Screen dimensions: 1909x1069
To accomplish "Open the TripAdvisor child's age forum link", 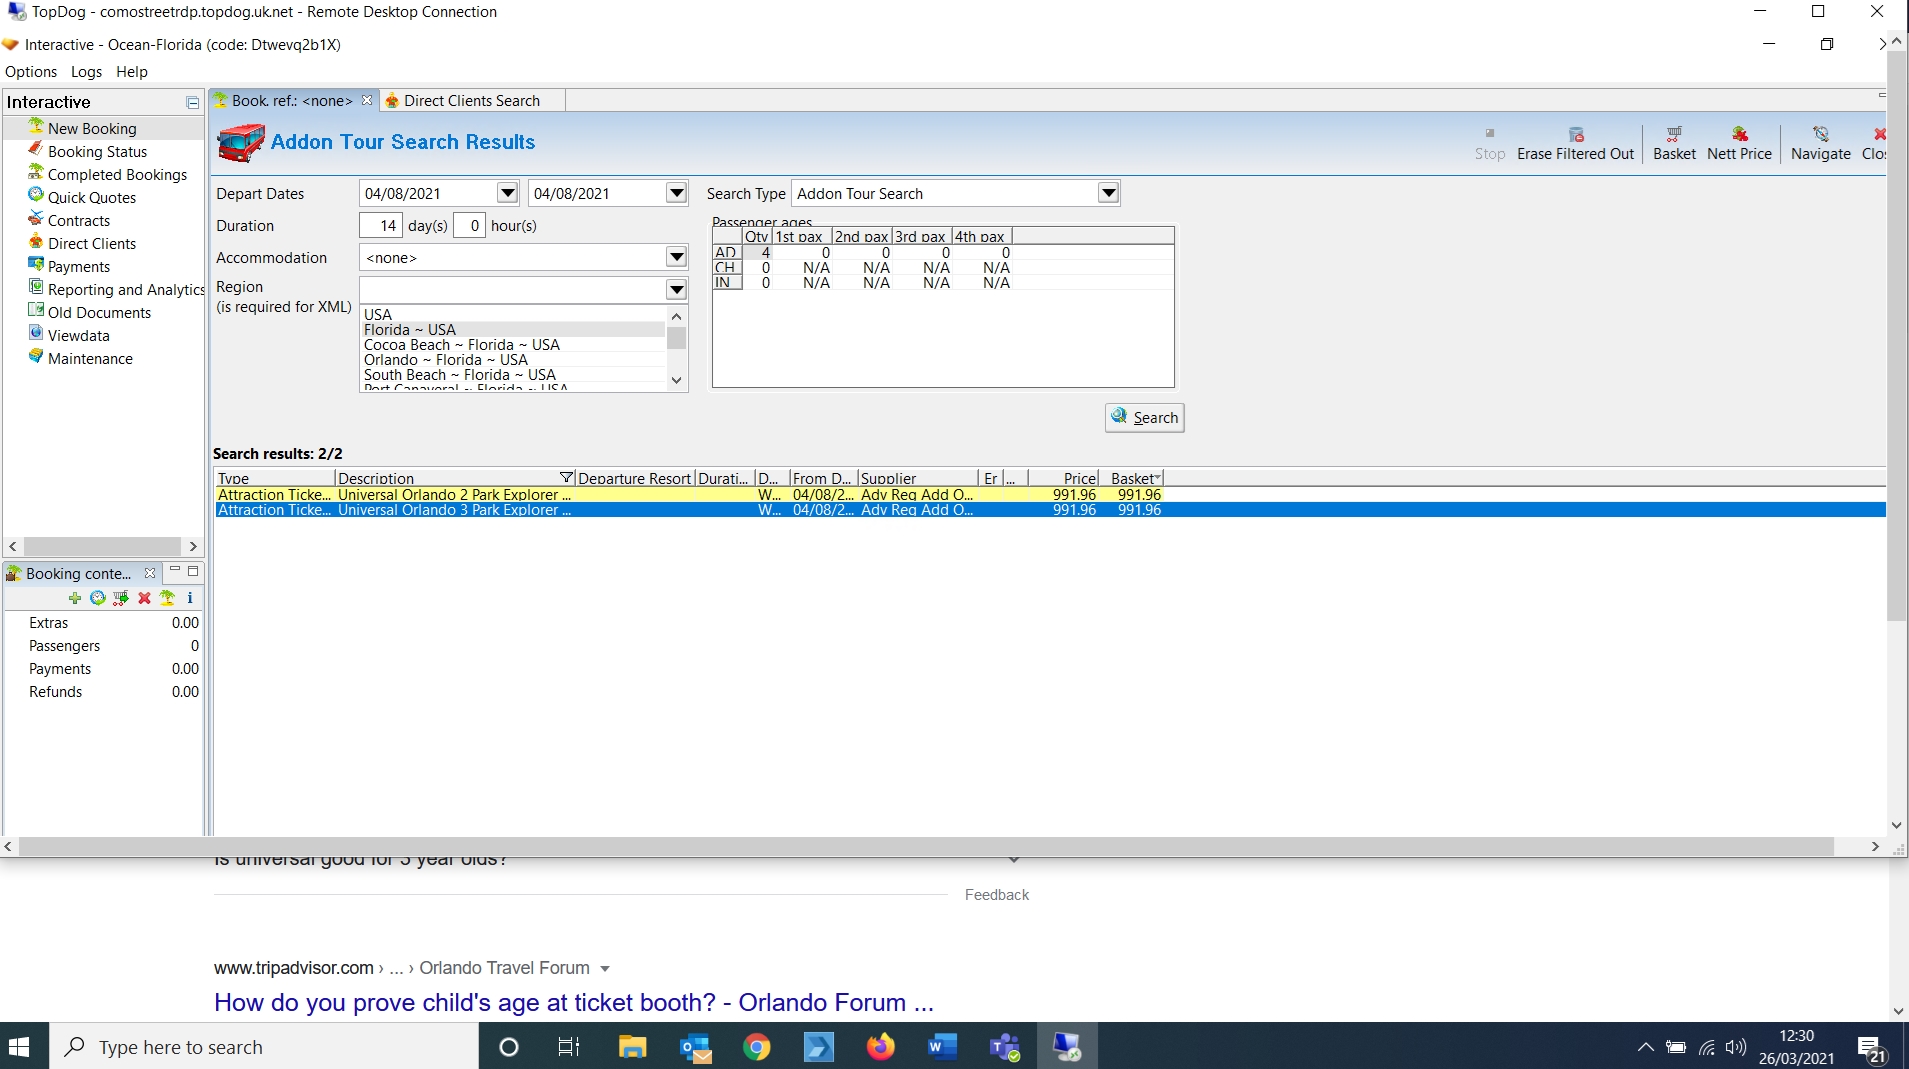I will tap(574, 1002).
